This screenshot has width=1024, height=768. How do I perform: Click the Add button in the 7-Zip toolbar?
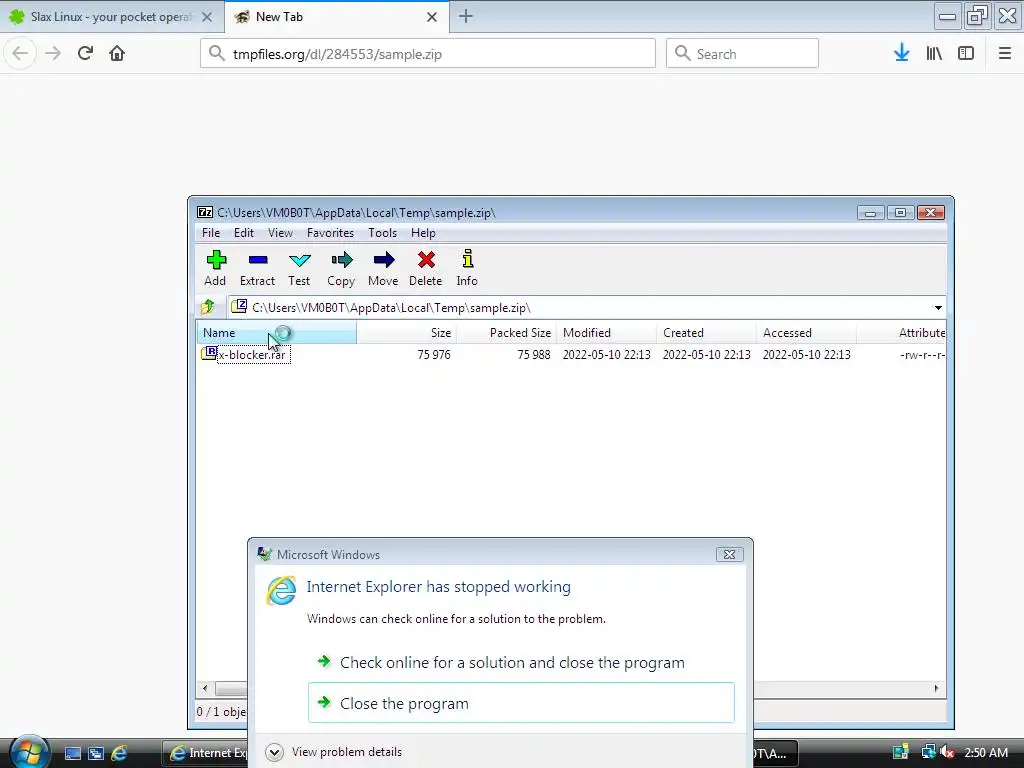point(216,268)
